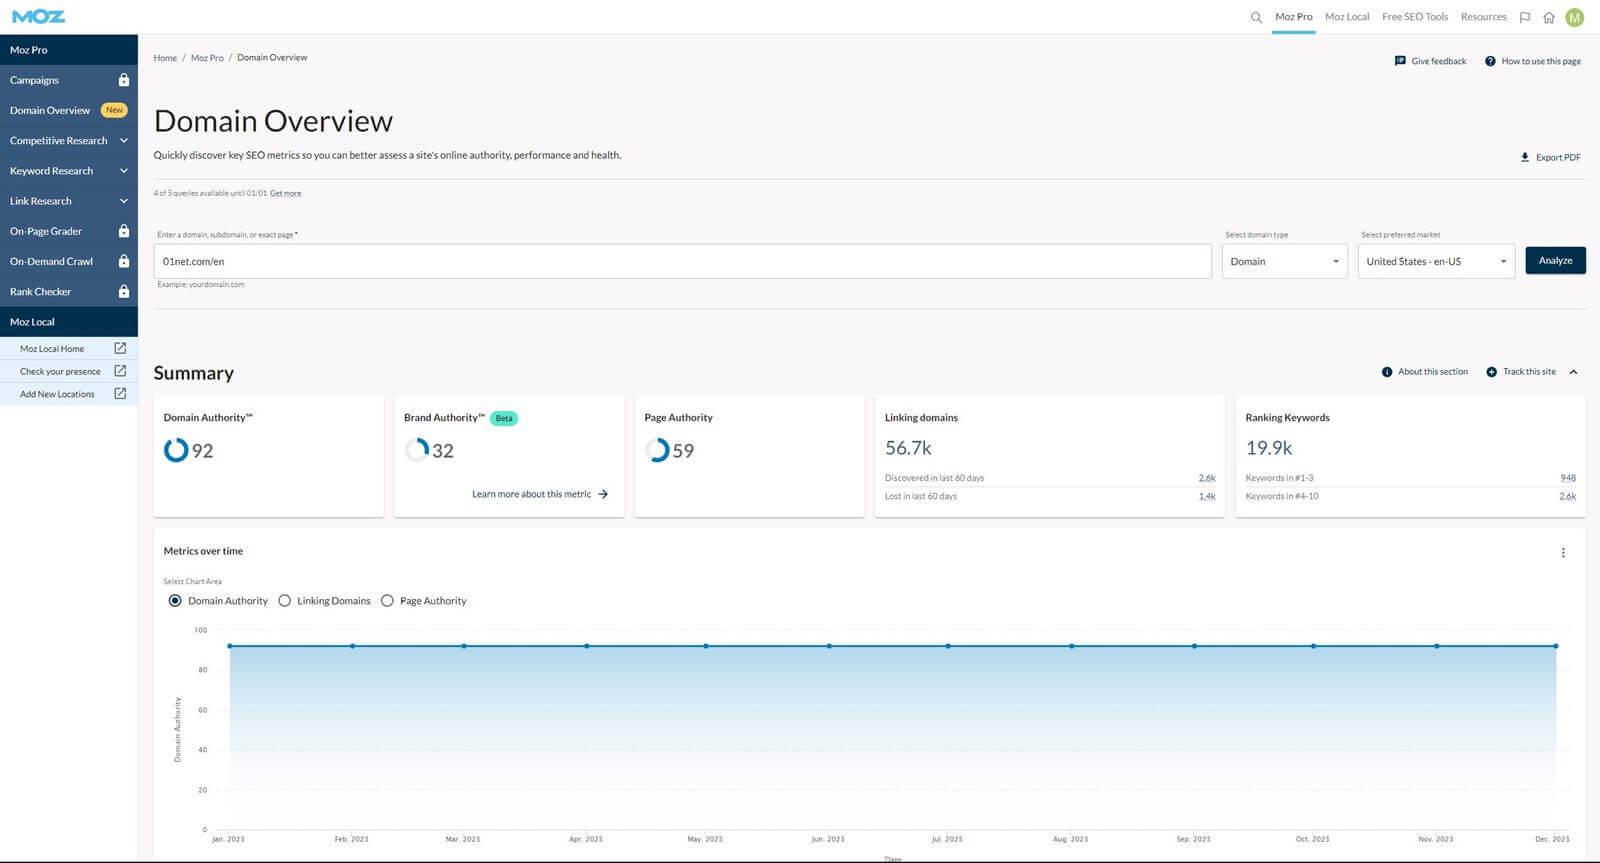Image resolution: width=1600 pixels, height=863 pixels.
Task: Click the Campaigns lock icon
Action: (x=124, y=80)
